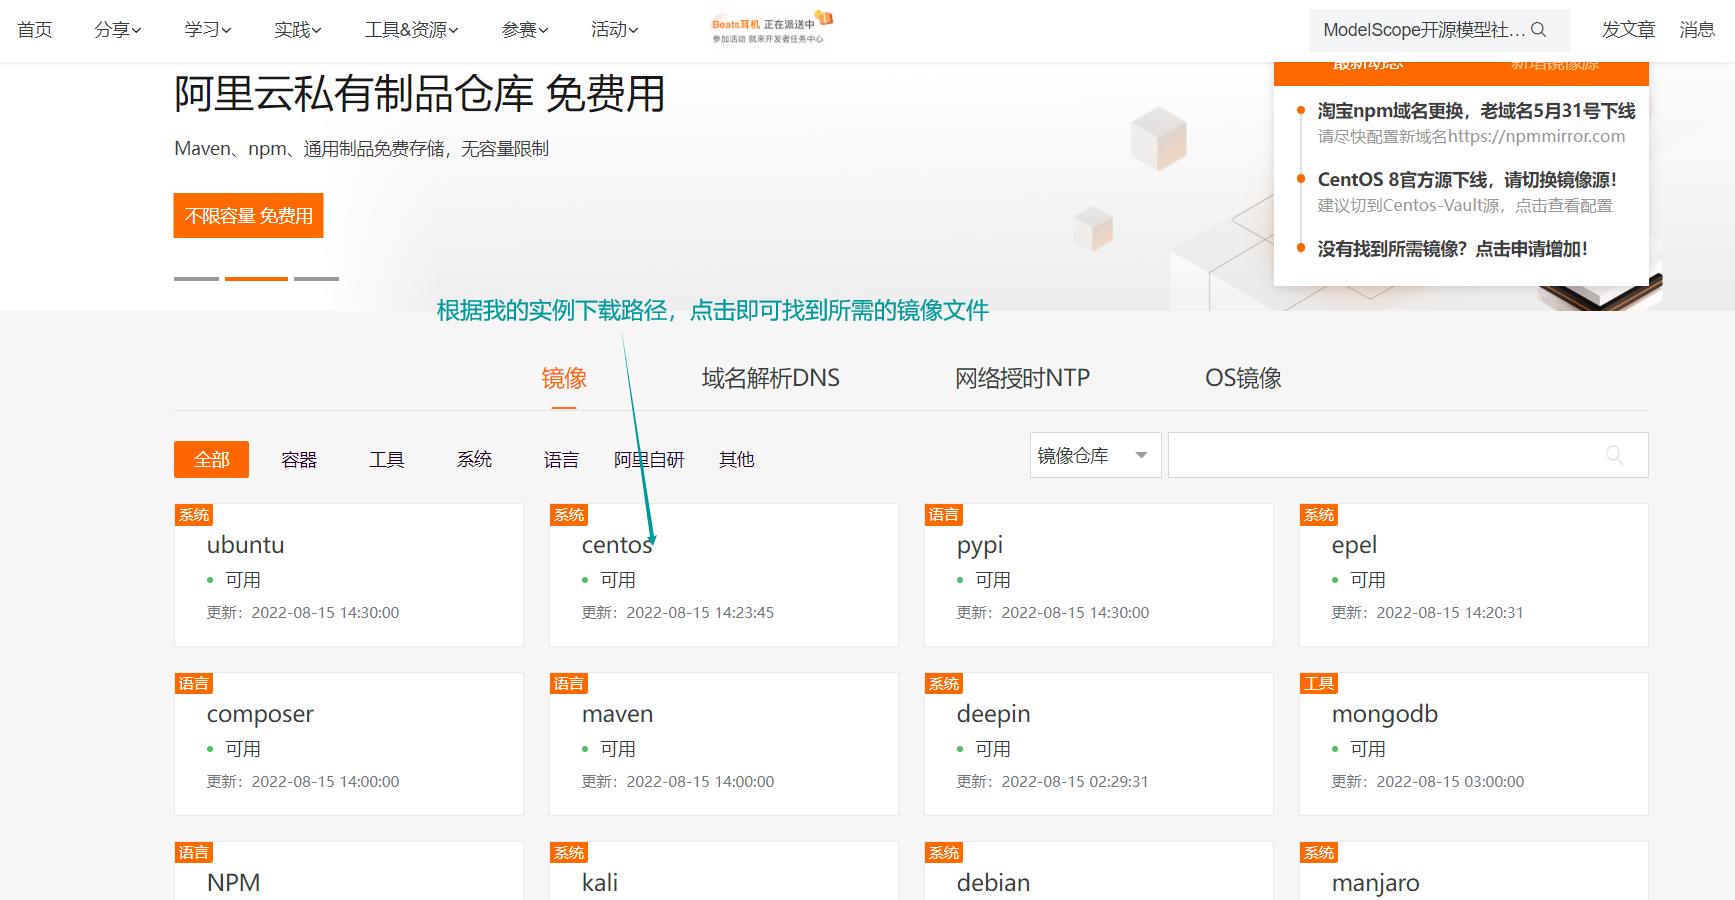Switch to the OS镜像 tab

pyautogui.click(x=1243, y=378)
